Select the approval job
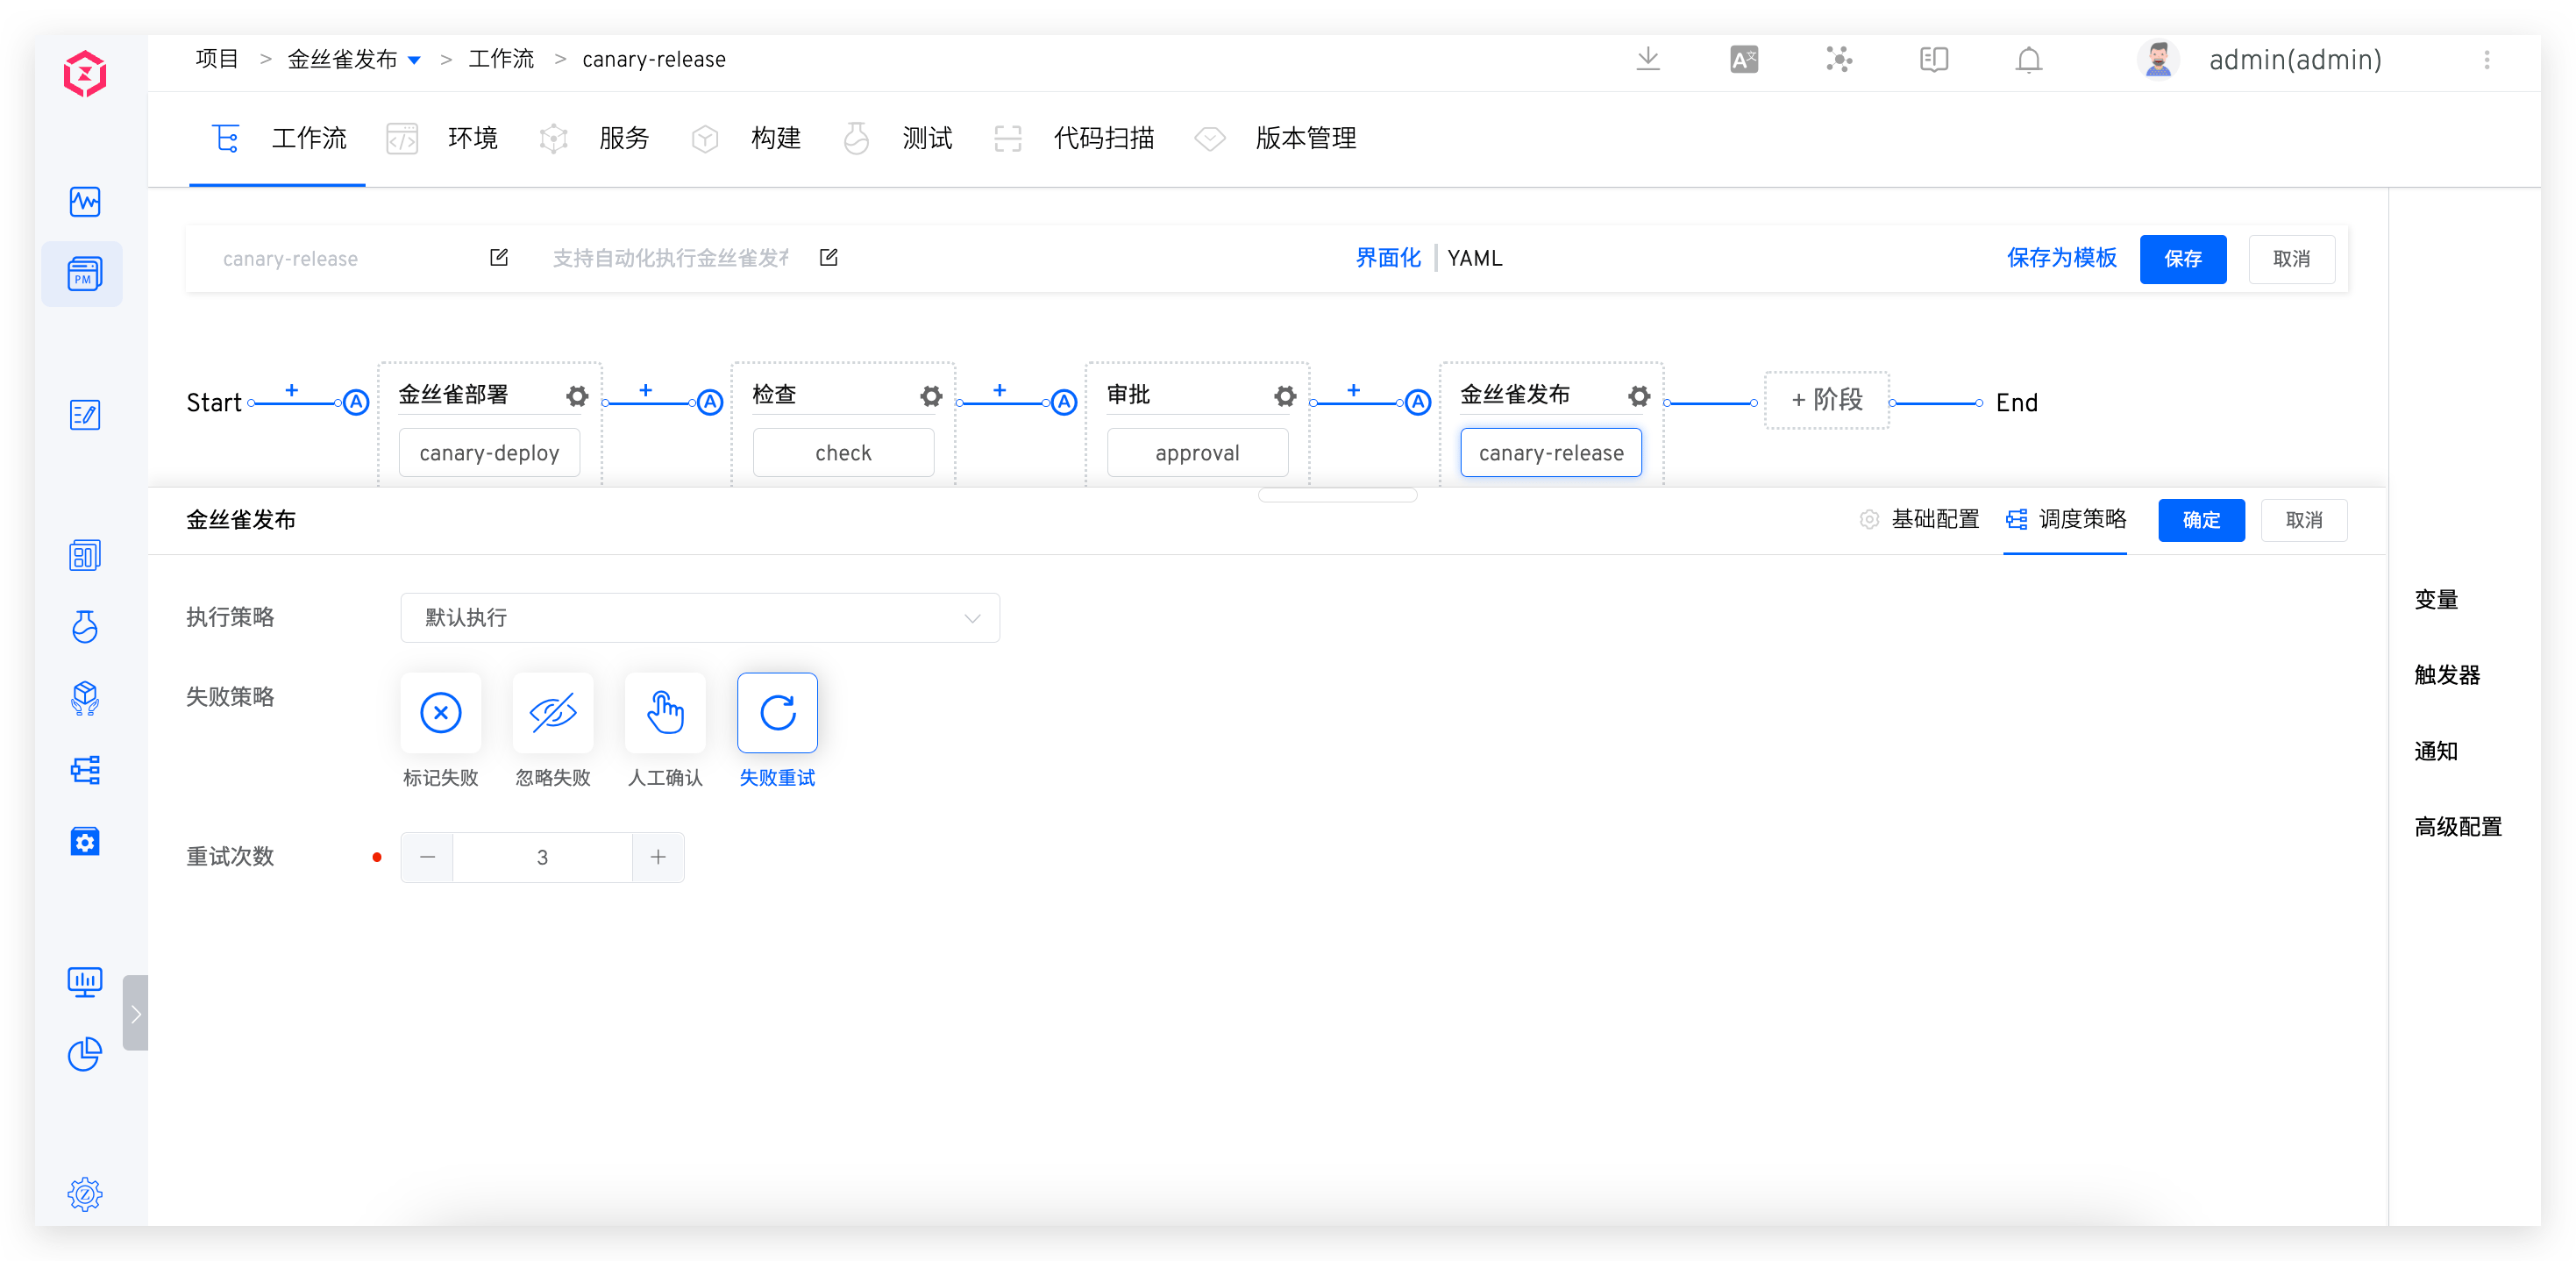Screen dimensions: 2576x1261 pyautogui.click(x=1197, y=453)
